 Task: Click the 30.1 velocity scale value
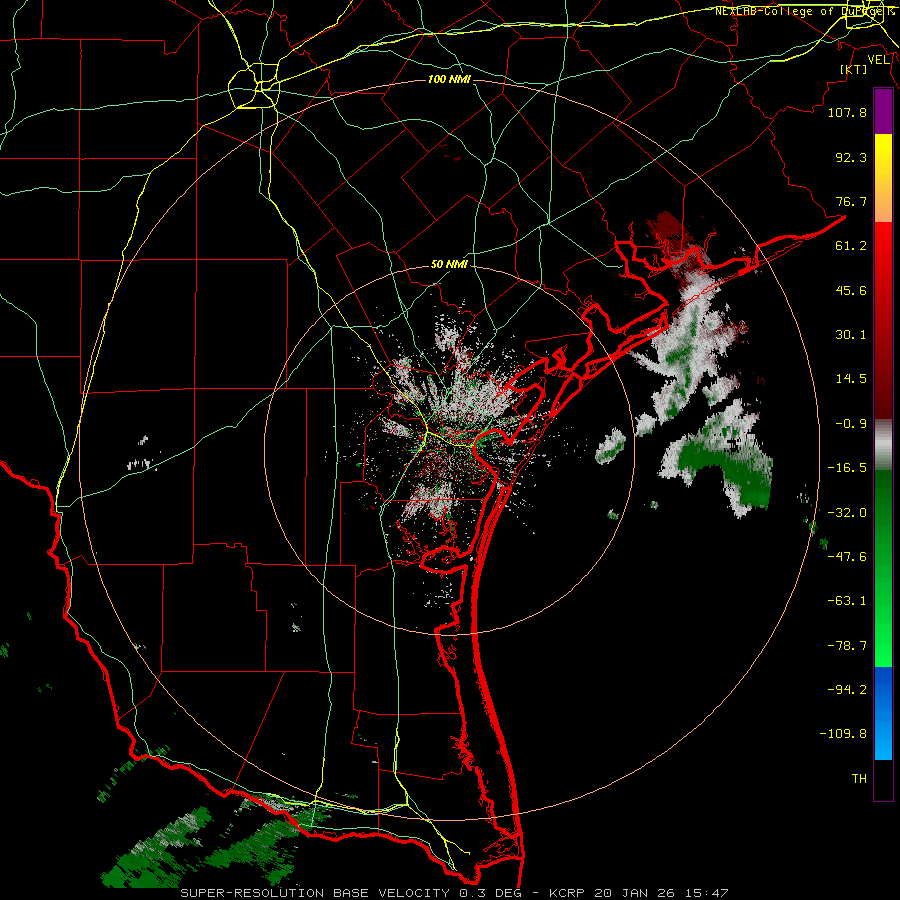[851, 335]
